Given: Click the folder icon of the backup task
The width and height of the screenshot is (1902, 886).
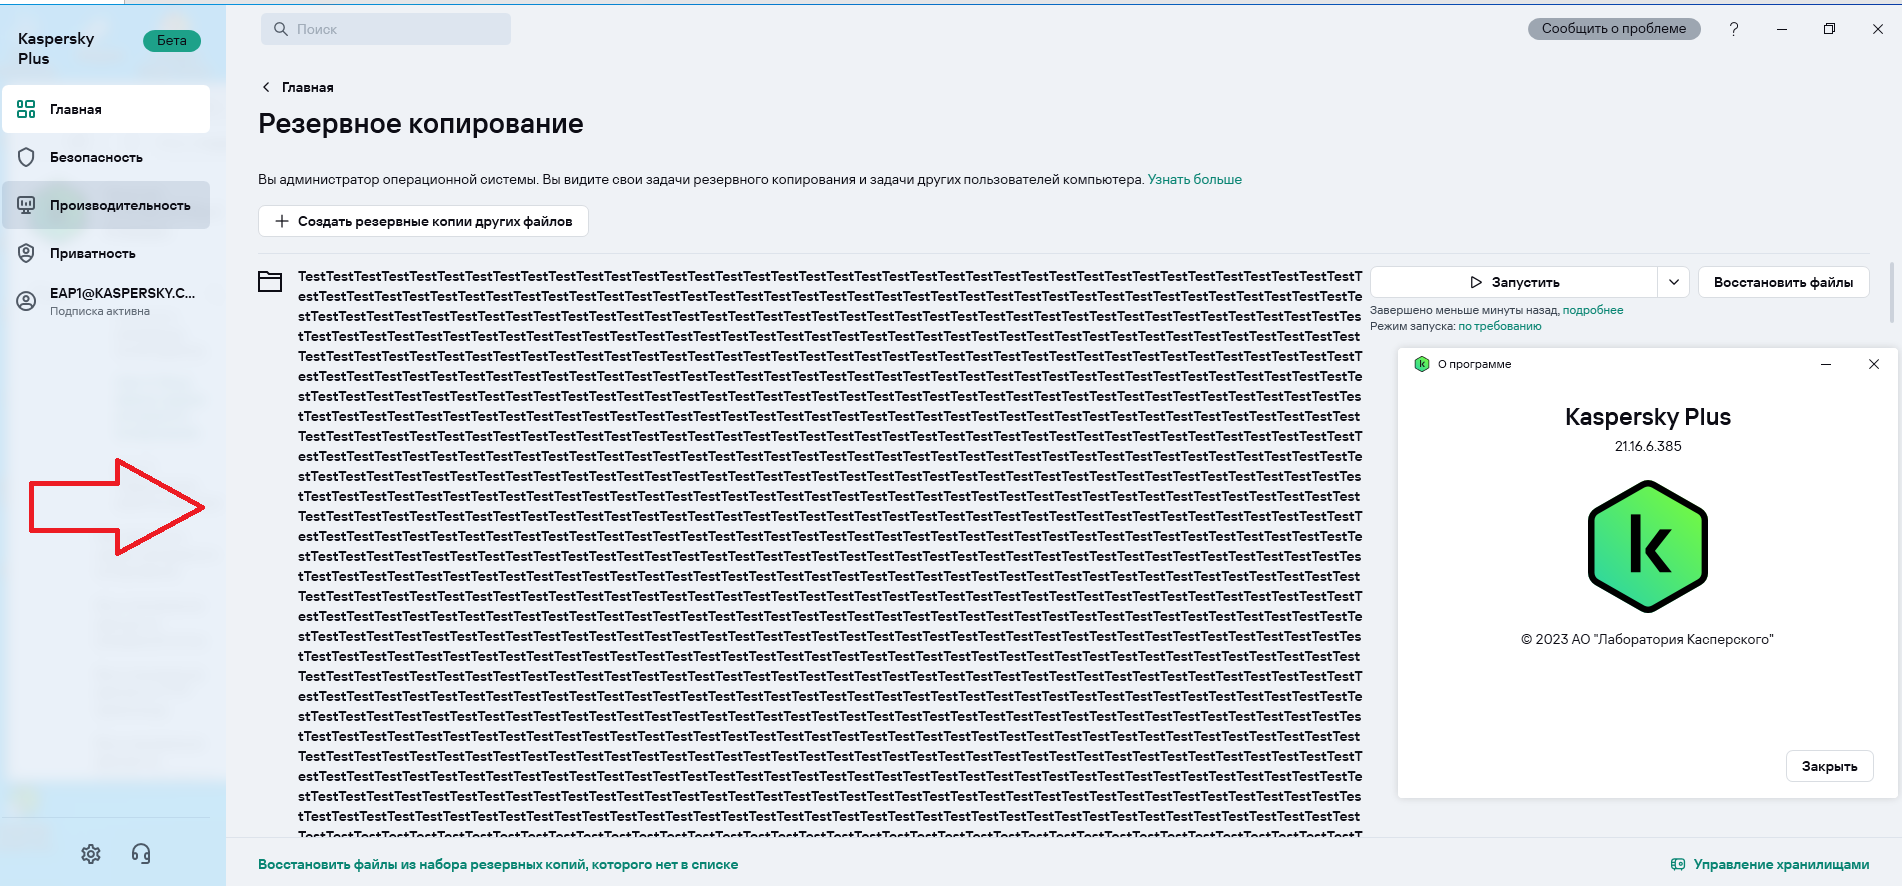Looking at the screenshot, I should [x=270, y=281].
